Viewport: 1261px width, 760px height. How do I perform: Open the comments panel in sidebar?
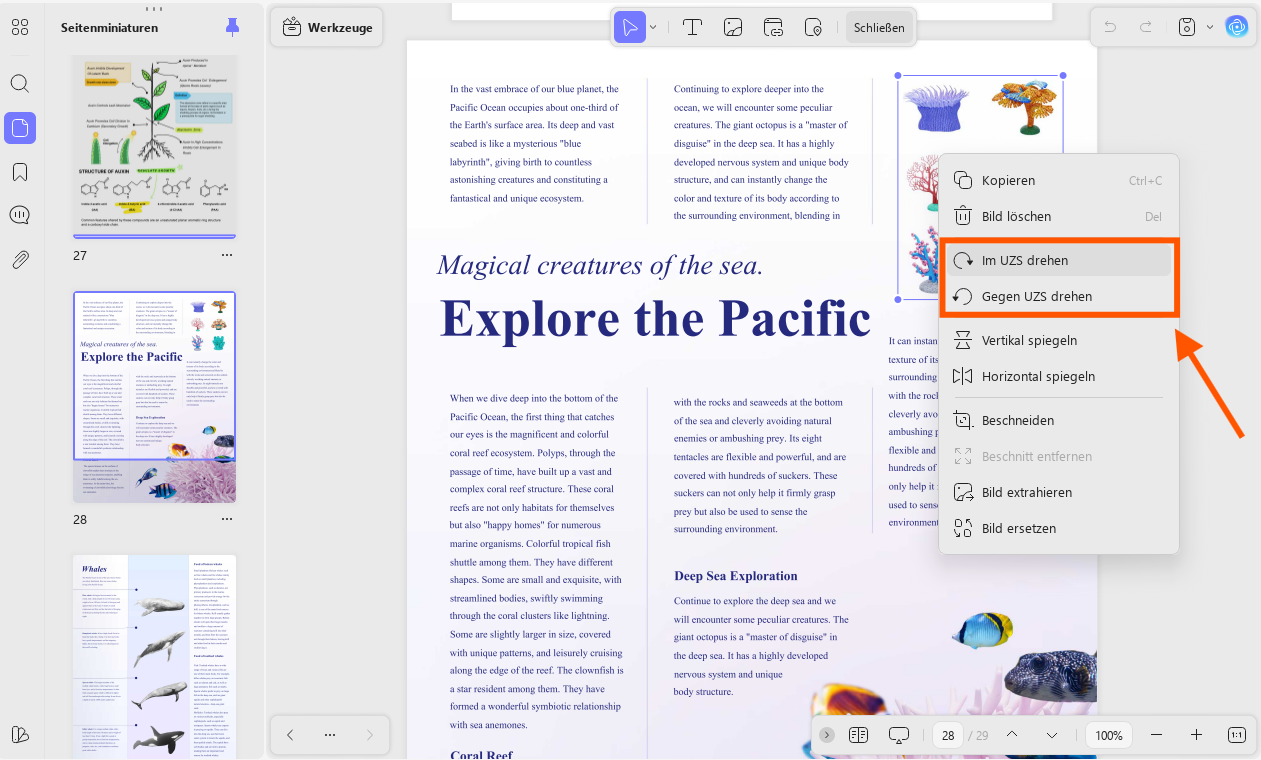20,216
